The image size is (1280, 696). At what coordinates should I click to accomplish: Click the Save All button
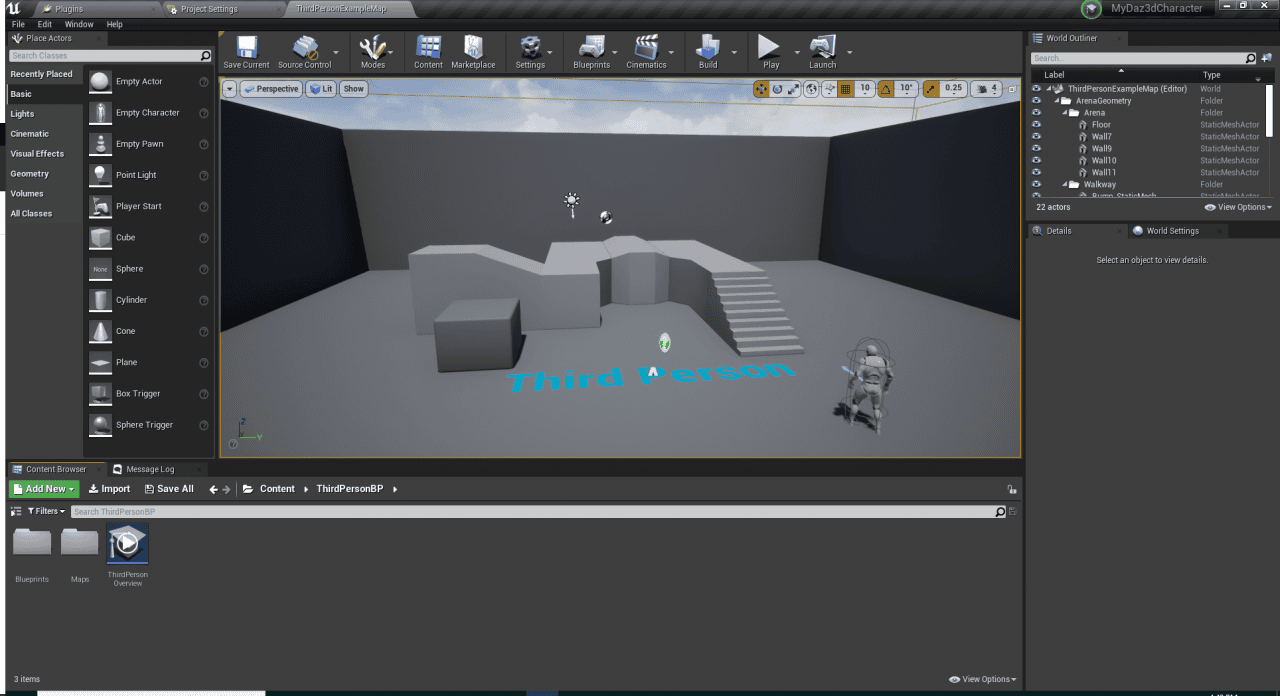(169, 489)
